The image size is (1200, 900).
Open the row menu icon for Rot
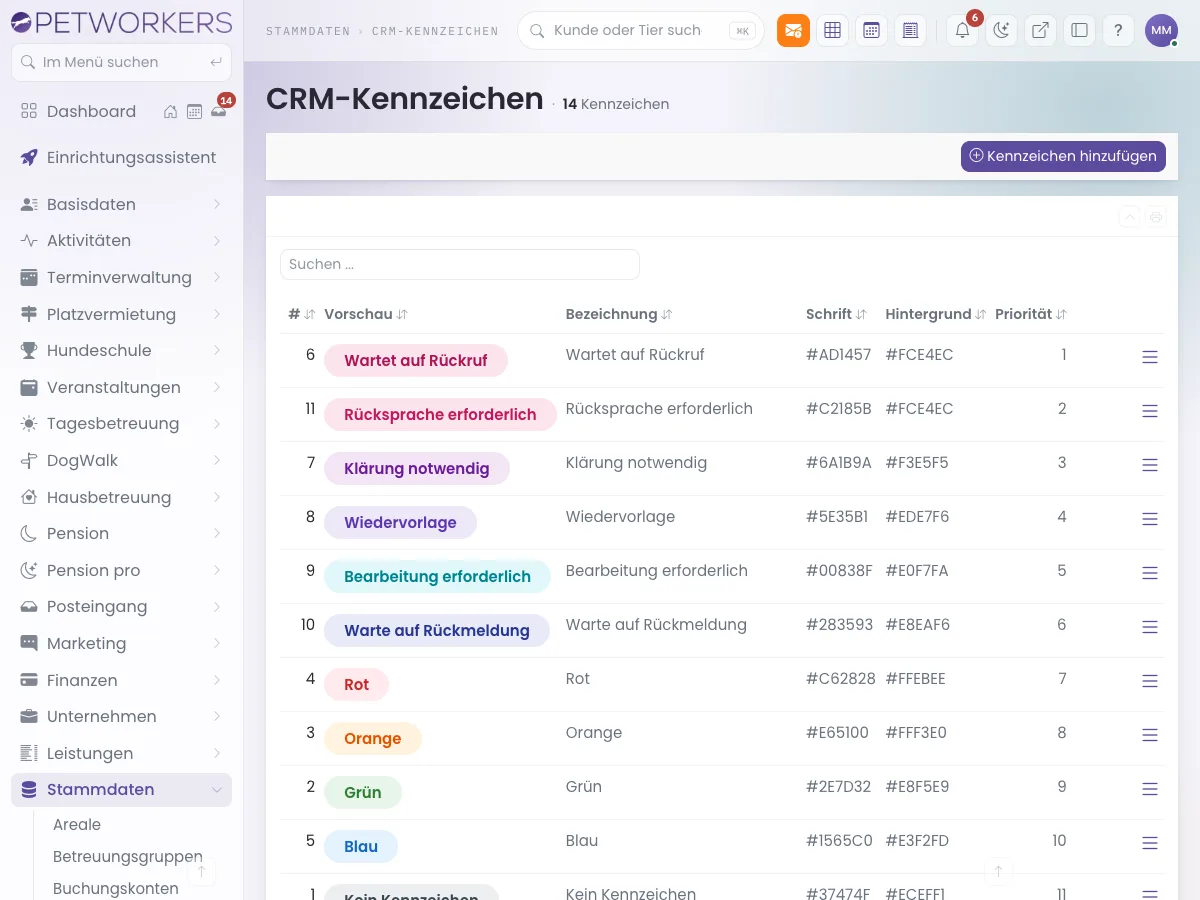pyautogui.click(x=1150, y=681)
